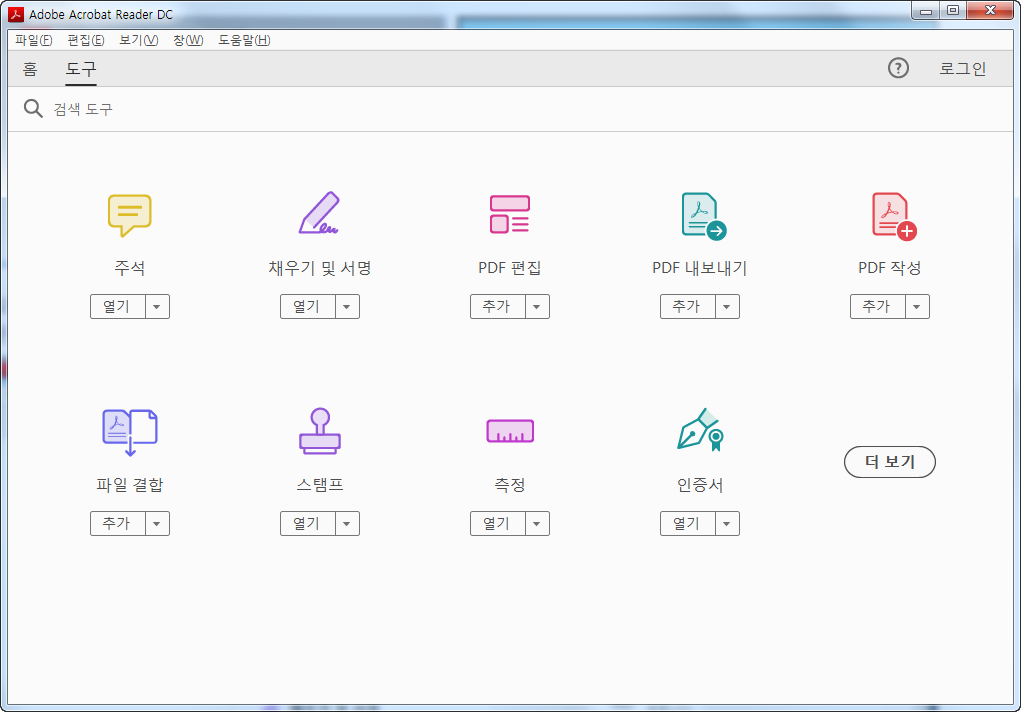Click the PDF 작성 create icon
Screen dimensions: 1021x712
(x=893, y=216)
